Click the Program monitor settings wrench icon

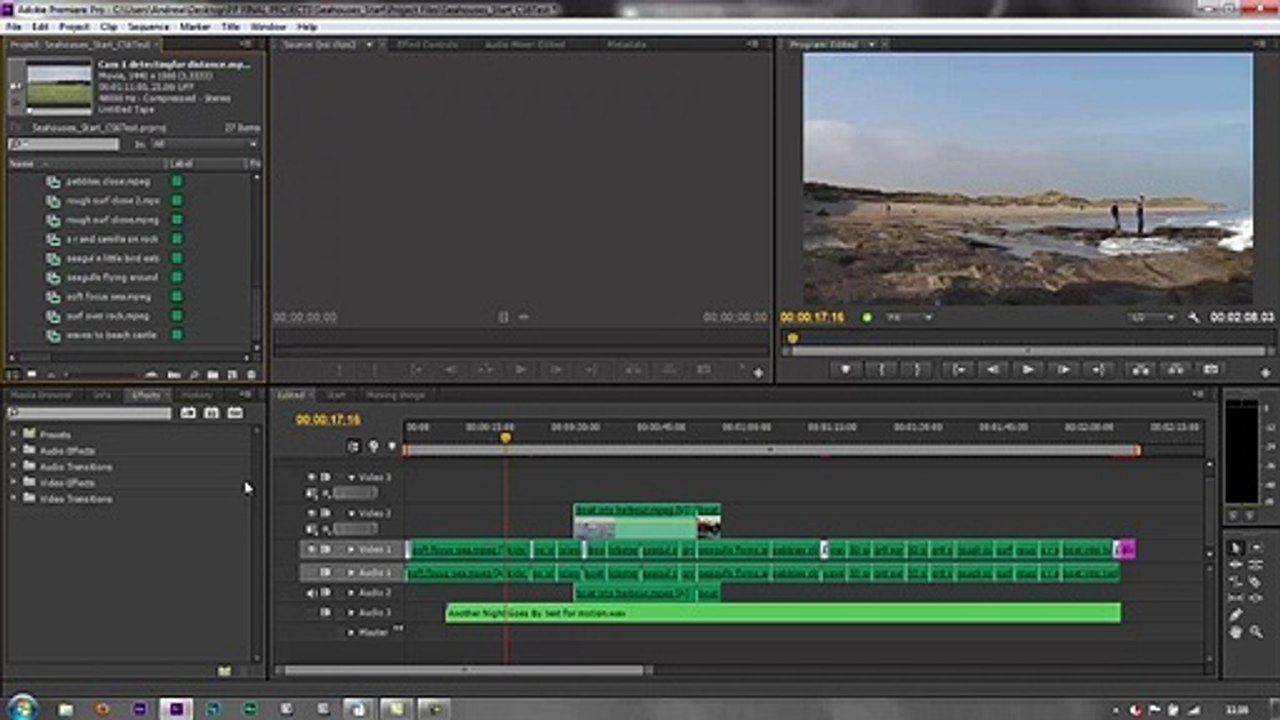click(x=1194, y=317)
